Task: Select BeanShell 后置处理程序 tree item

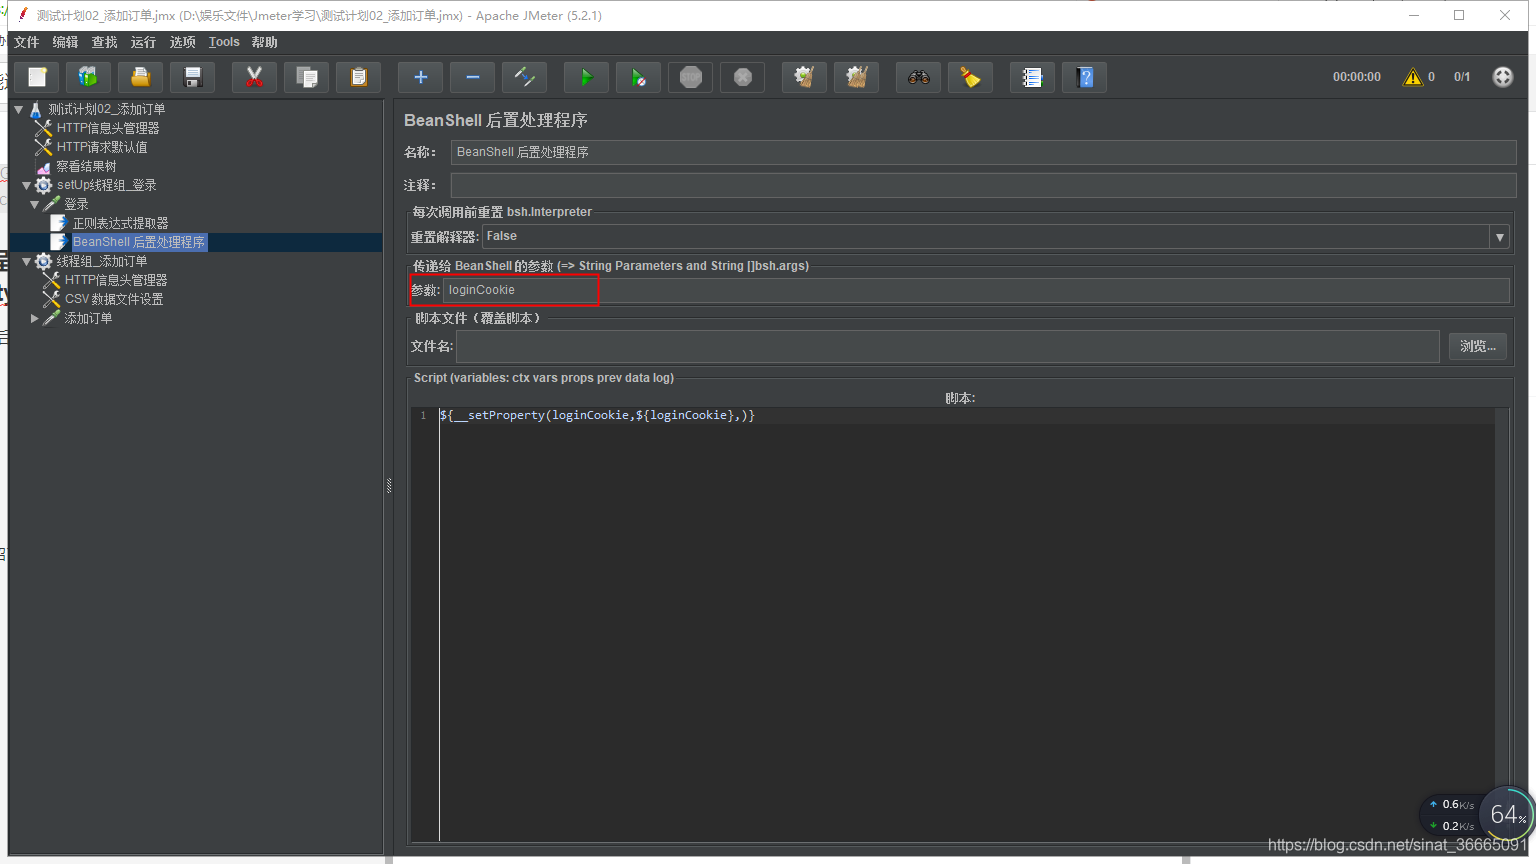Action: click(x=139, y=242)
